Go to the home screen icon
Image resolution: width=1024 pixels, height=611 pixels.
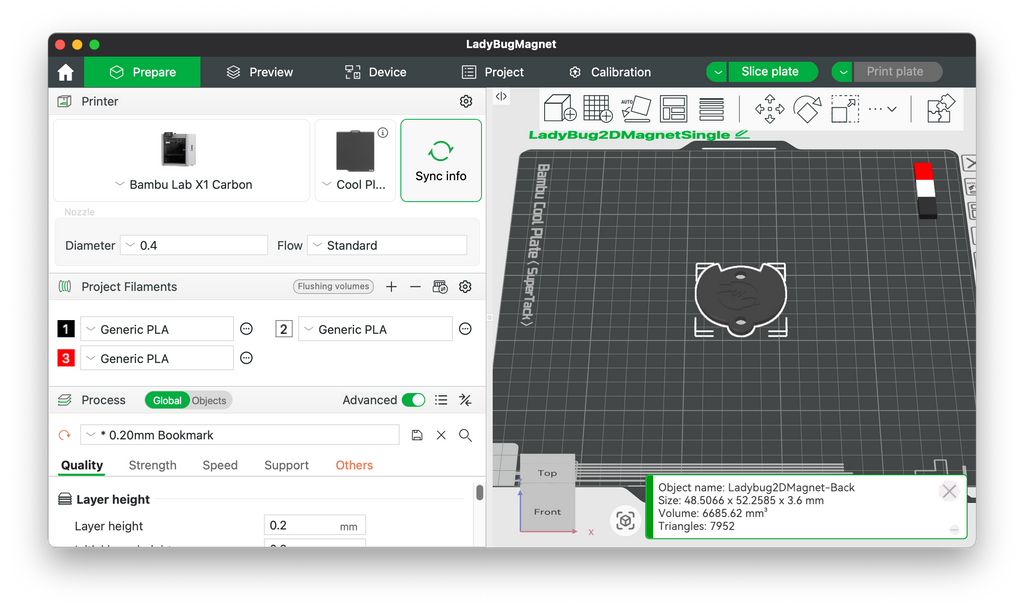pos(66,72)
